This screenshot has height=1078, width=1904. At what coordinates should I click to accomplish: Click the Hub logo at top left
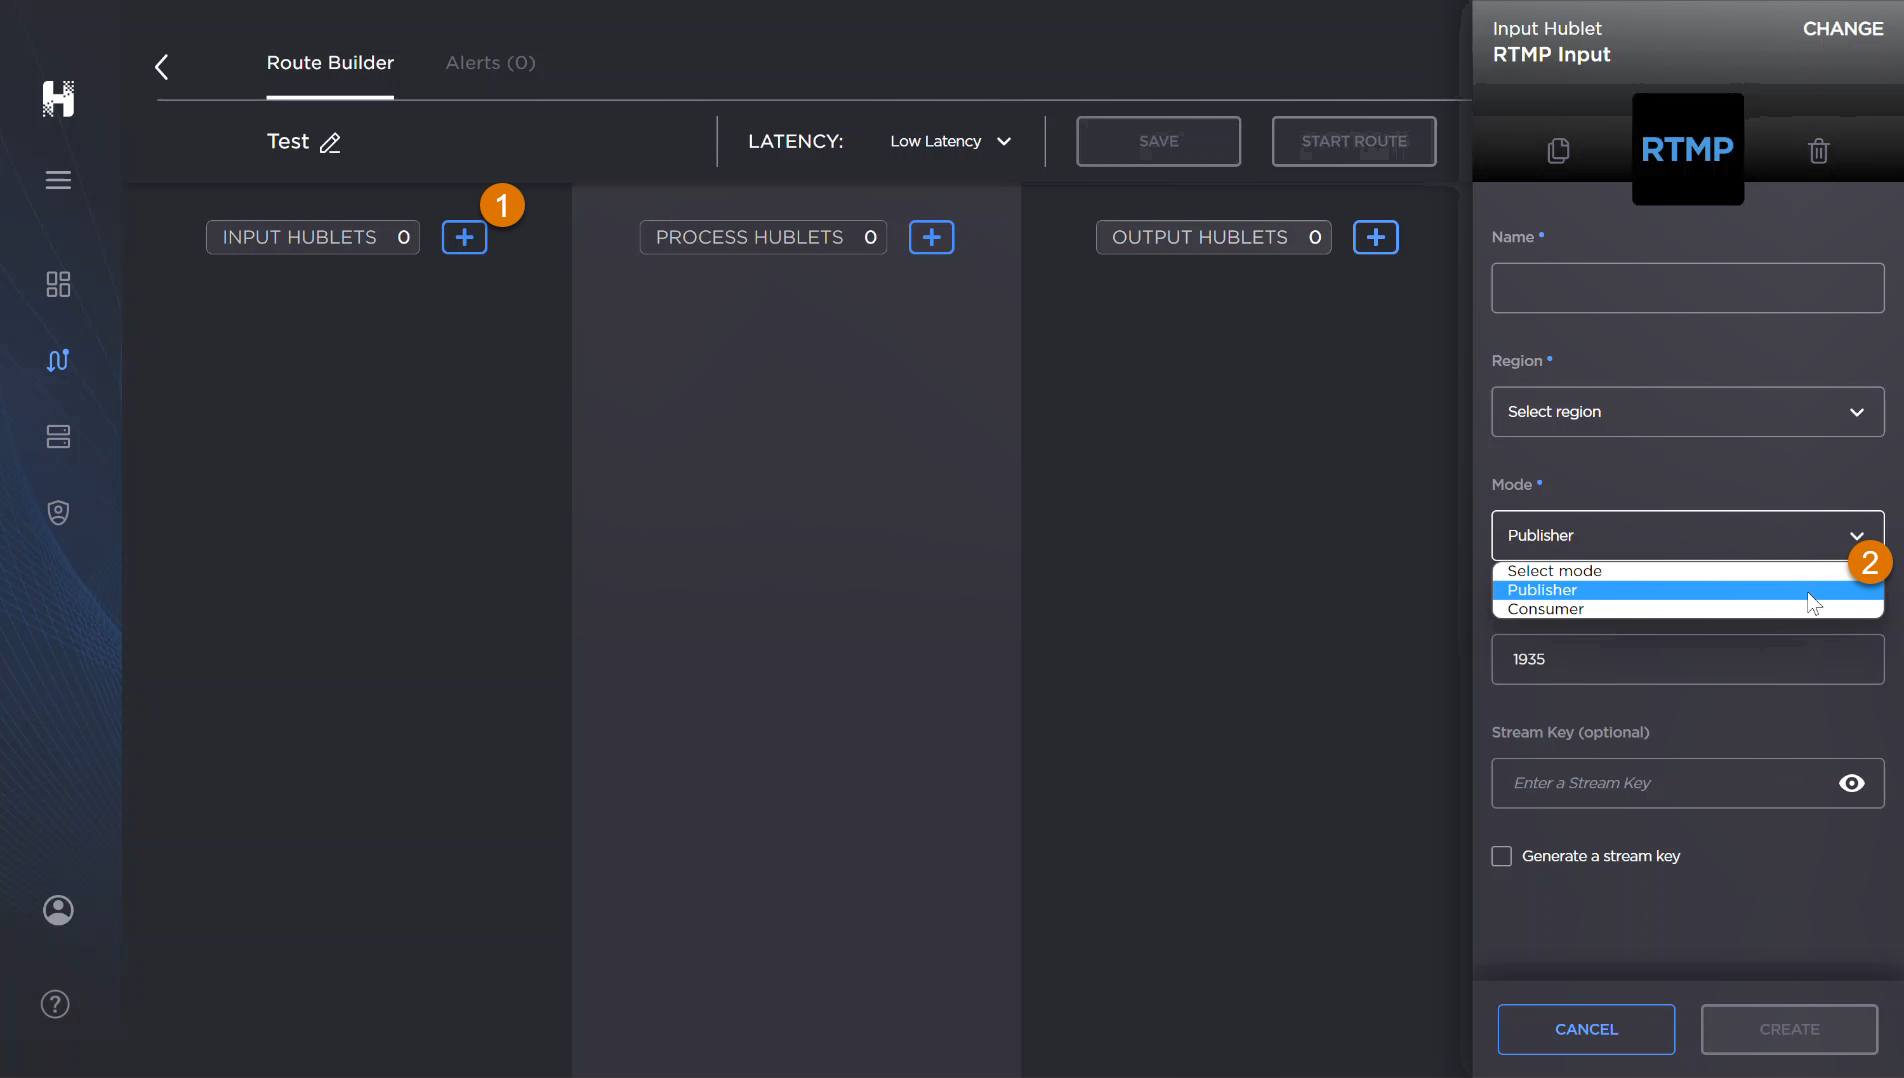coord(57,98)
